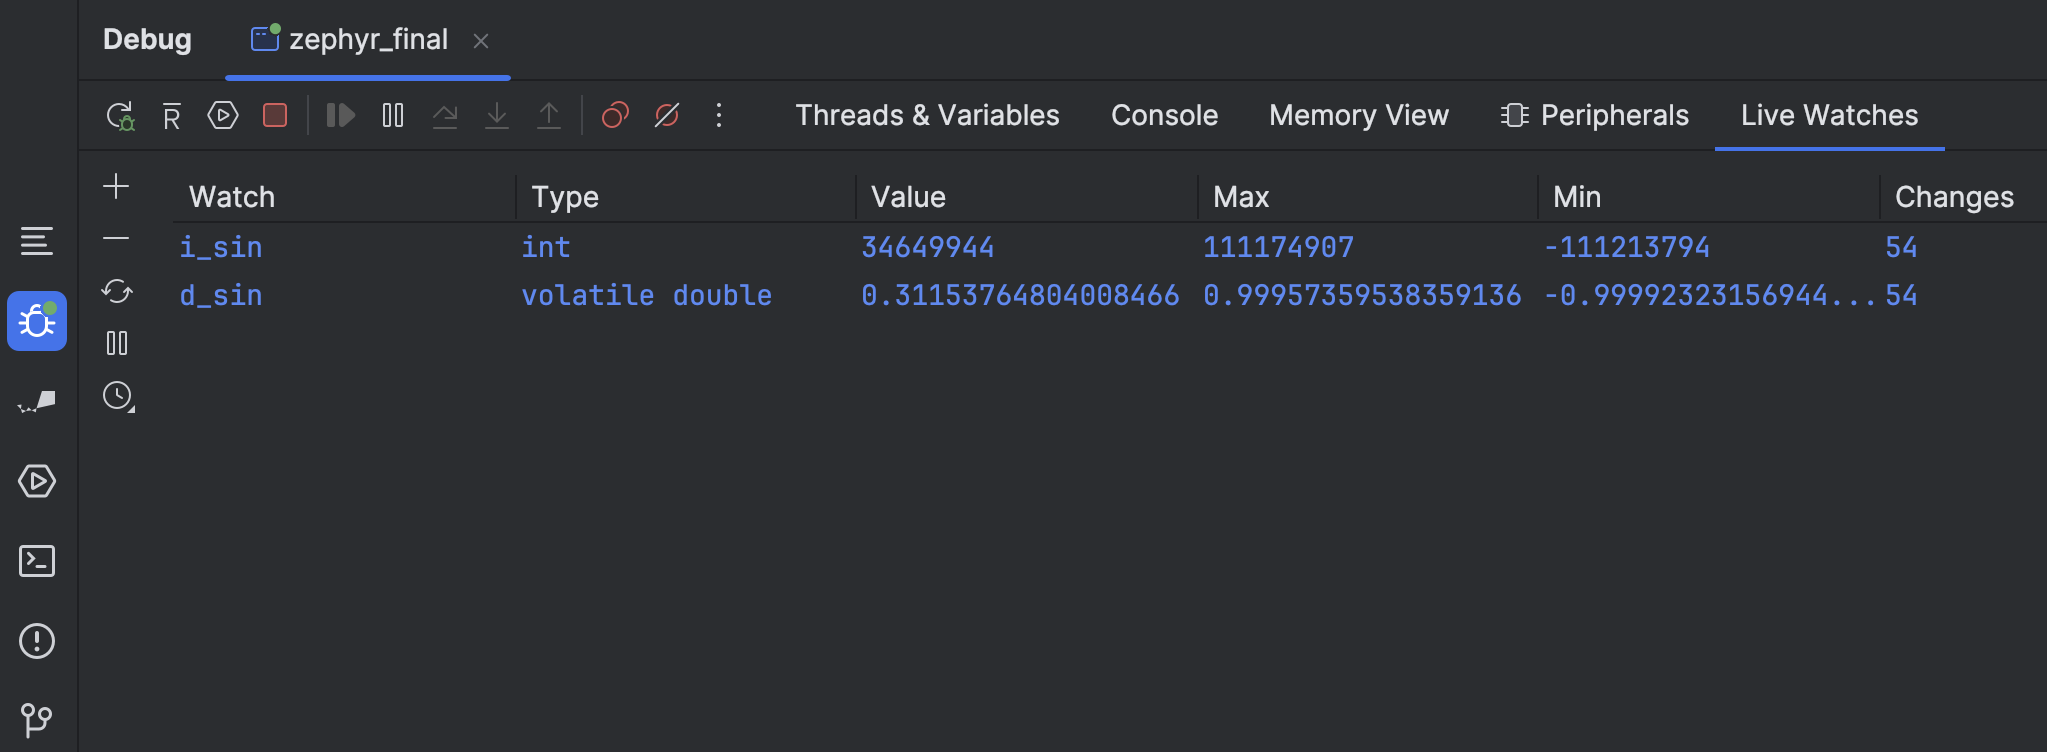Select the i_sin watch row
This screenshot has width=2047, height=752.
coord(1110,247)
